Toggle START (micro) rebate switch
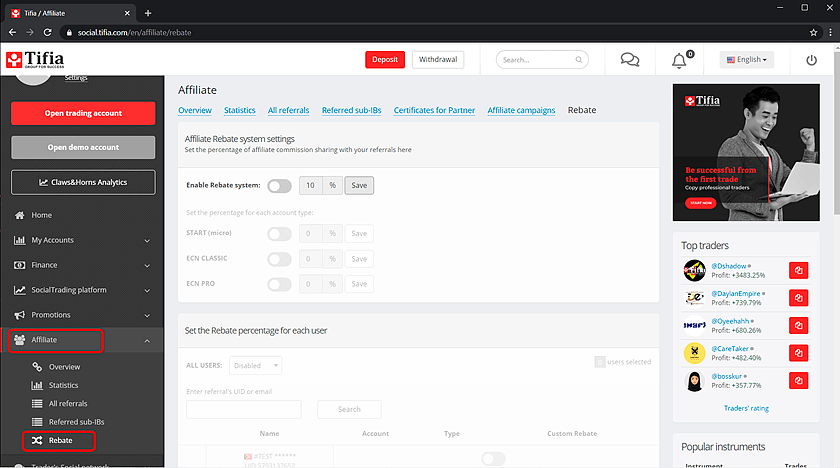This screenshot has height=468, width=840. pos(279,233)
